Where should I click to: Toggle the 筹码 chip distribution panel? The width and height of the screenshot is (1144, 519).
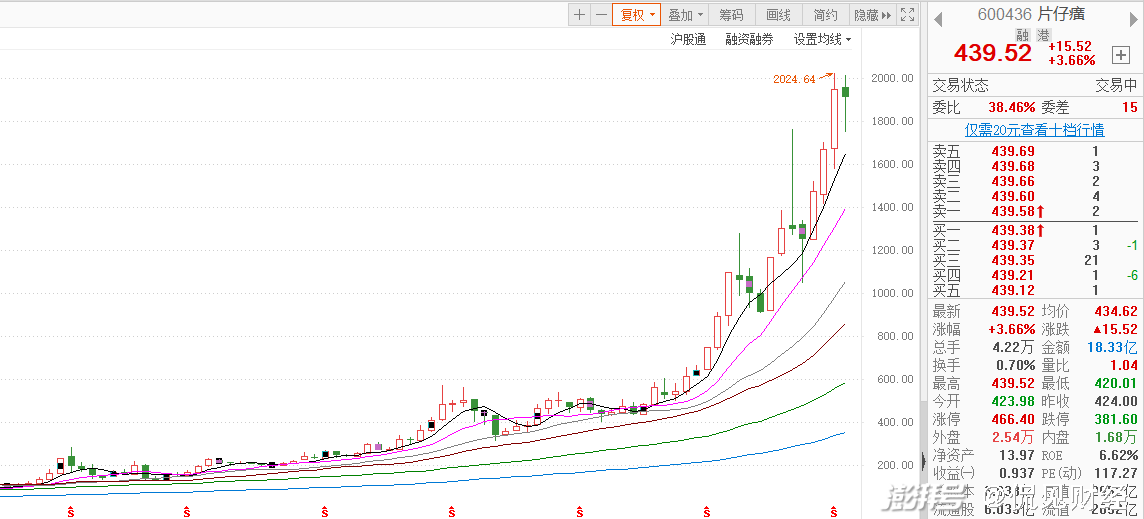click(x=731, y=14)
